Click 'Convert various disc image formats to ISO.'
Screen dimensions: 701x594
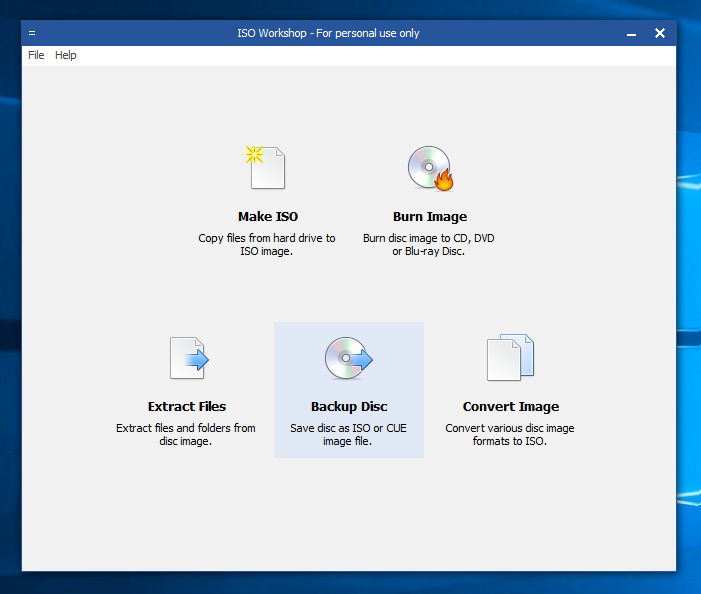[x=510, y=434]
